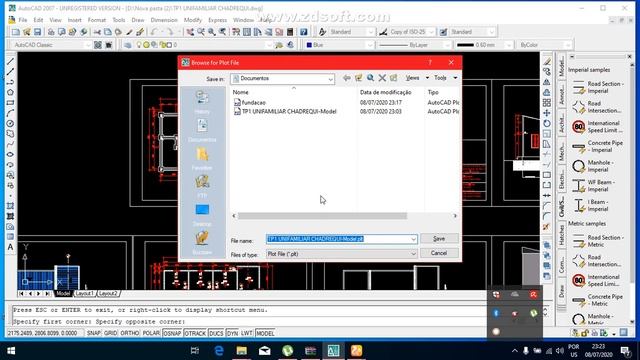This screenshot has width=640, height=360.
Task: Click the Help question-mark toolbar icon
Action: point(304,32)
